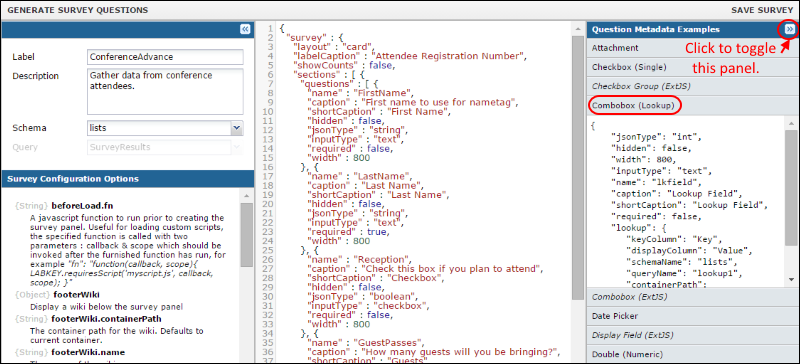Click the "showCounts" : false line
Image resolution: width=800 pixels, height=364 pixels.
pos(344,65)
